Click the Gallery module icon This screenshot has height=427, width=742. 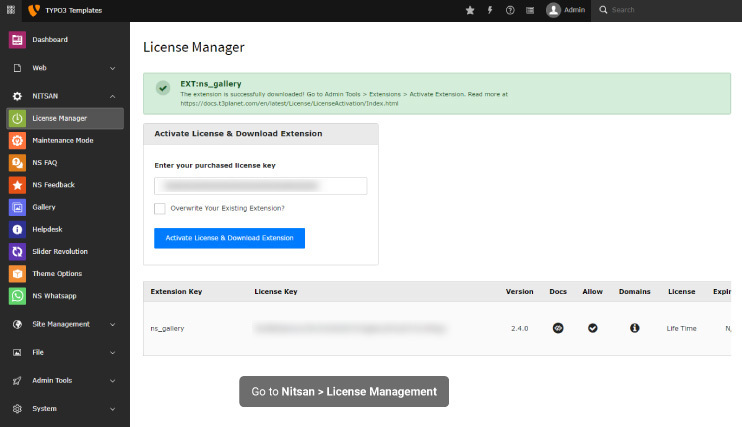pos(18,207)
